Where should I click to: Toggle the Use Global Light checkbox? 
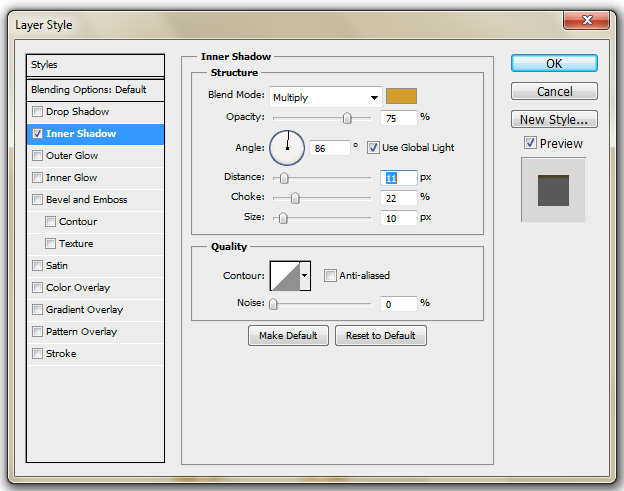(x=373, y=148)
